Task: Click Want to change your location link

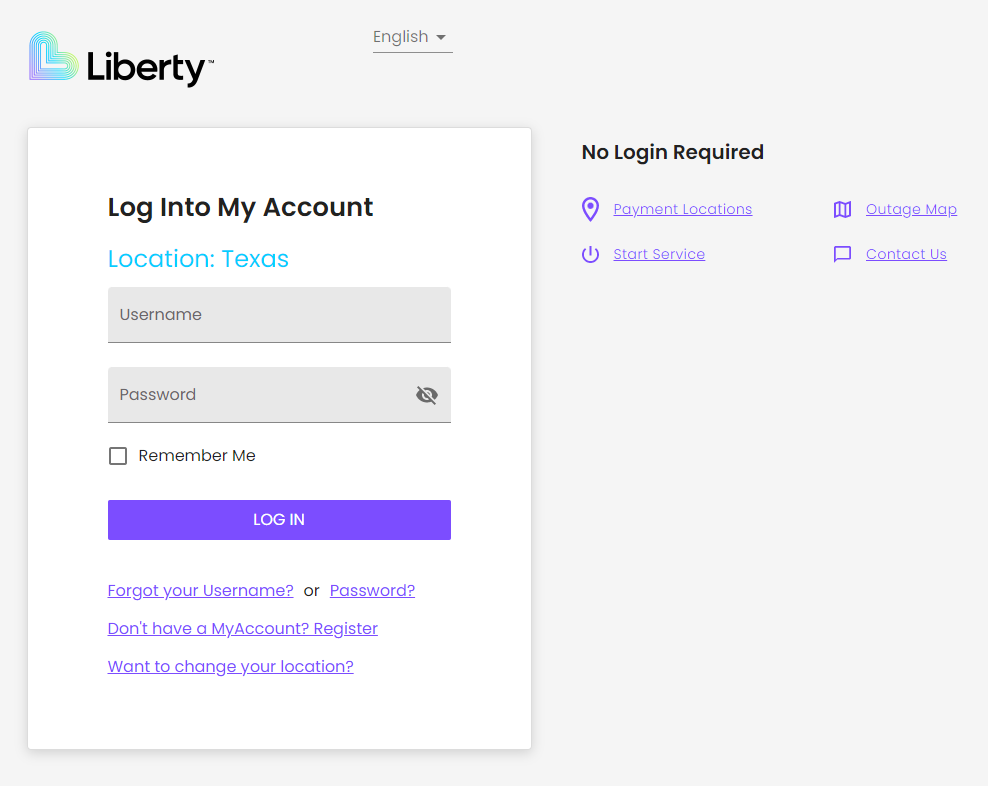Action: pyautogui.click(x=230, y=667)
